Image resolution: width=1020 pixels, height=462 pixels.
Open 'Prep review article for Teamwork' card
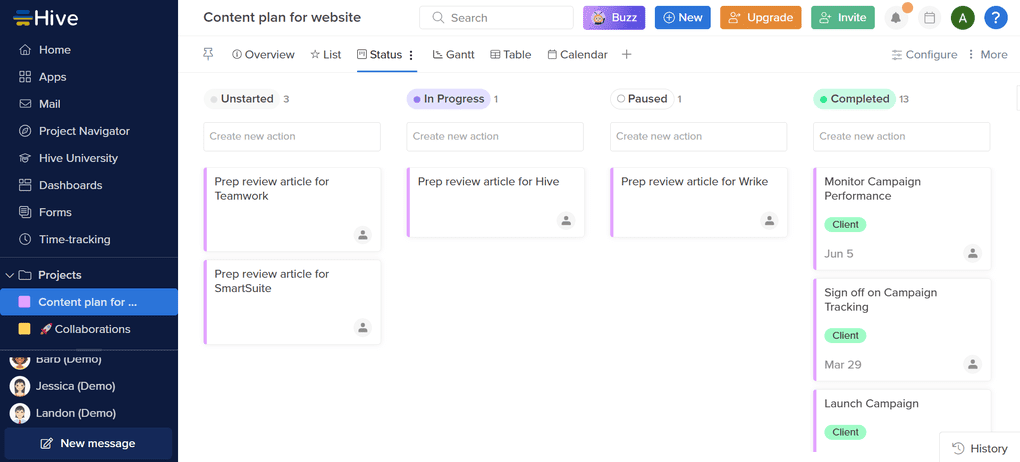292,209
